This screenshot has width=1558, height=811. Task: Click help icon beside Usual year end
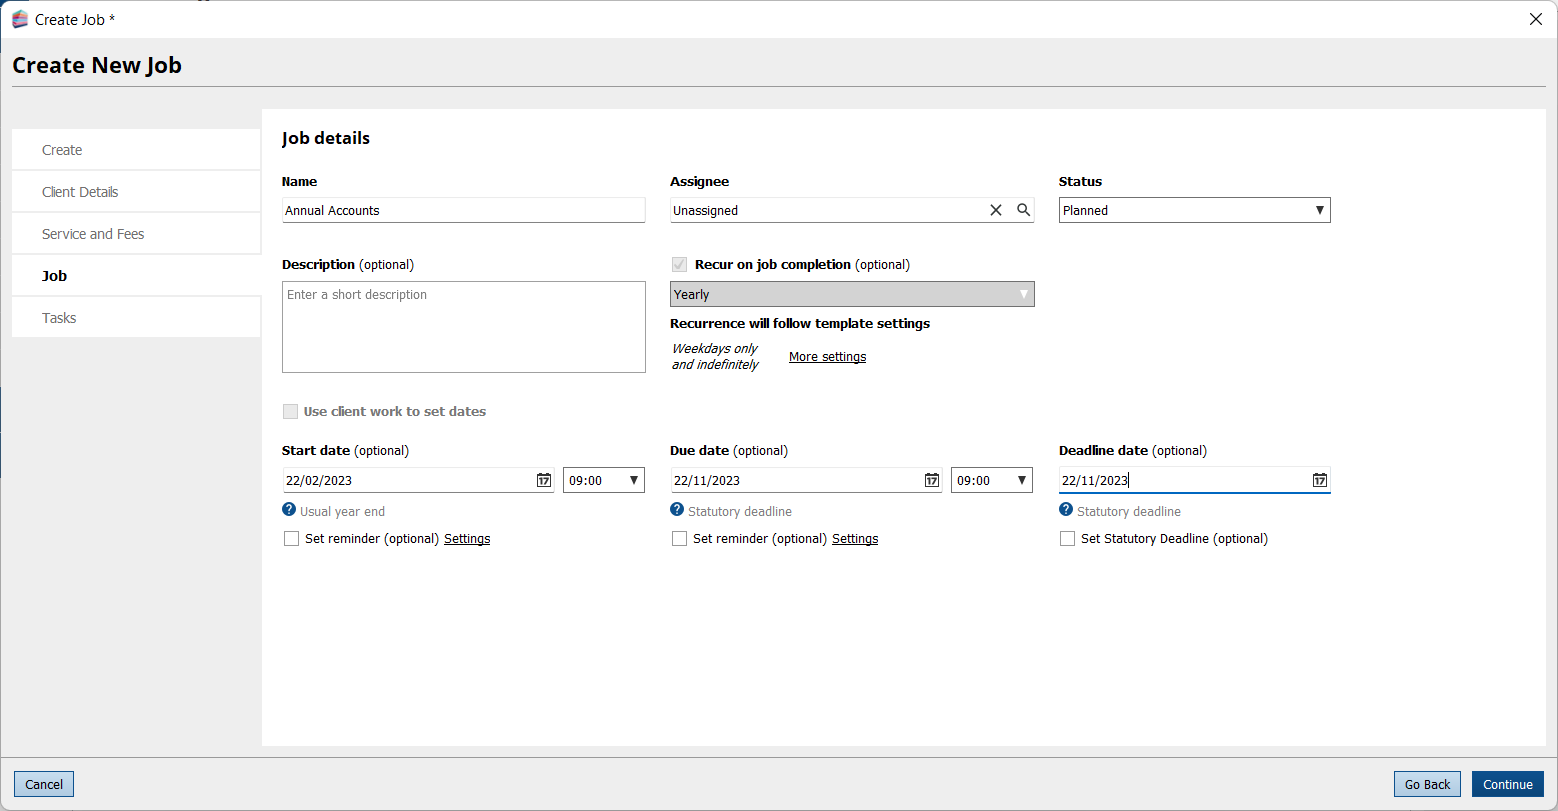click(x=289, y=510)
